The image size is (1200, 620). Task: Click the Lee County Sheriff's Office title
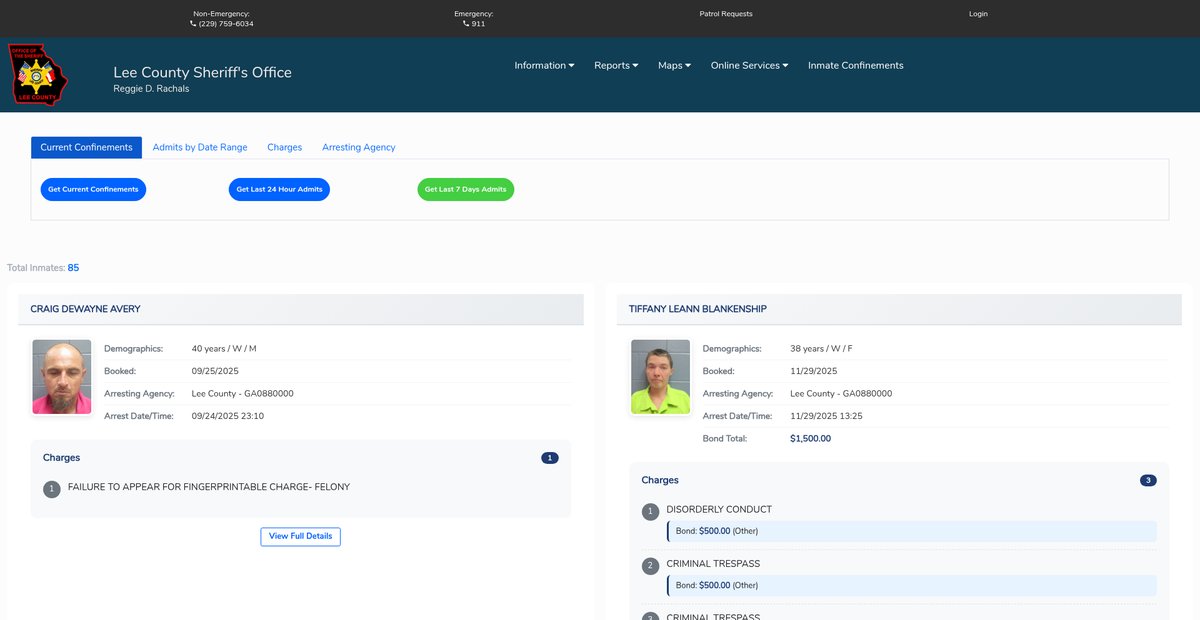[202, 72]
